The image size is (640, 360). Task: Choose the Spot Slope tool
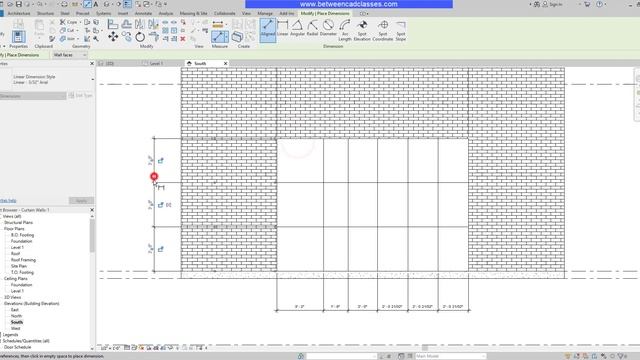click(401, 30)
